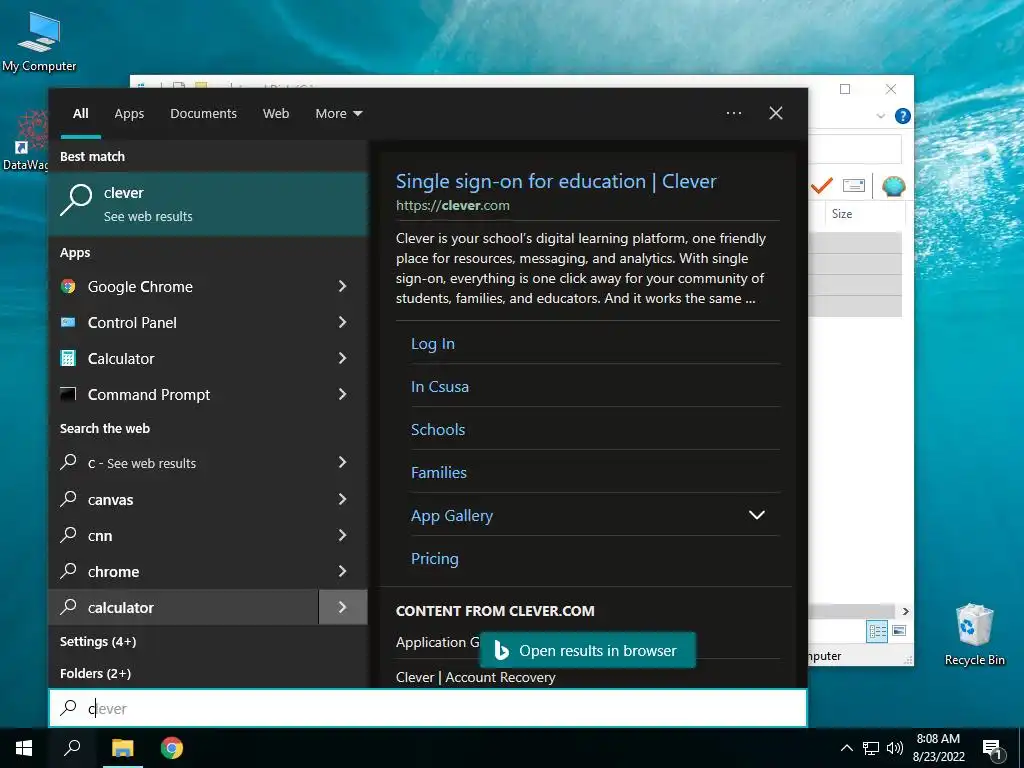Click the Windows Start button
Screen dimensions: 1024x768
(24, 748)
